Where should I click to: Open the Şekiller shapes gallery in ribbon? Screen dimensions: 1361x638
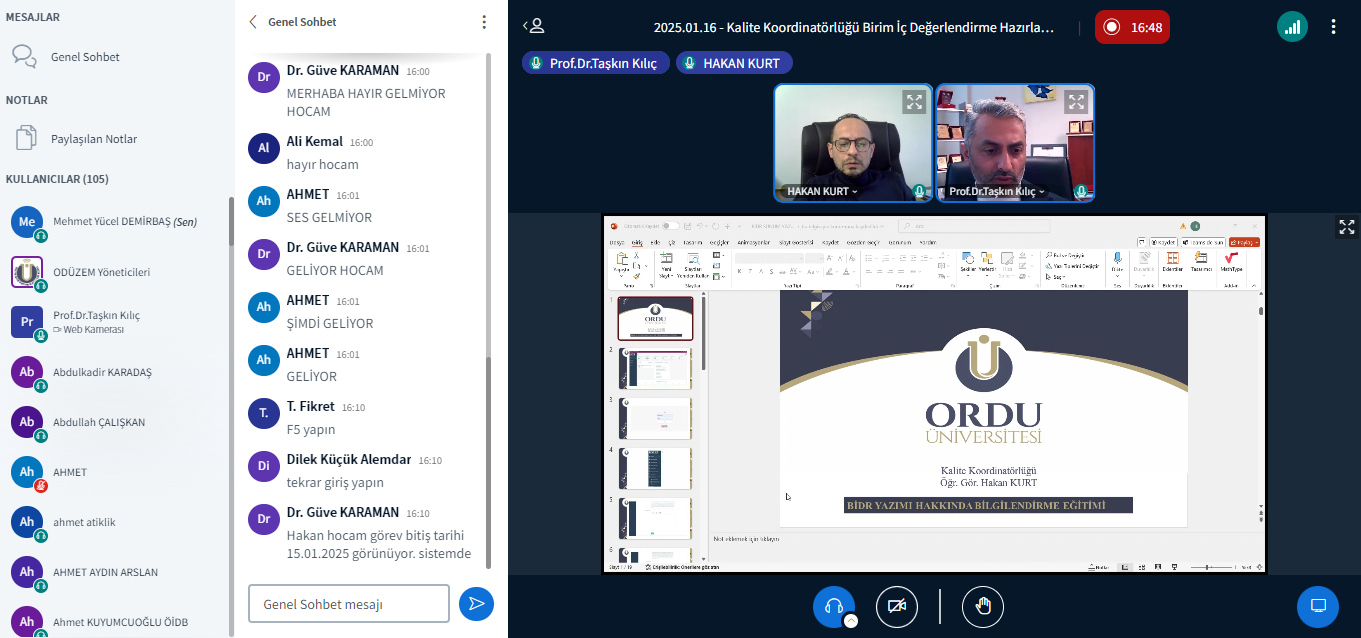[968, 262]
